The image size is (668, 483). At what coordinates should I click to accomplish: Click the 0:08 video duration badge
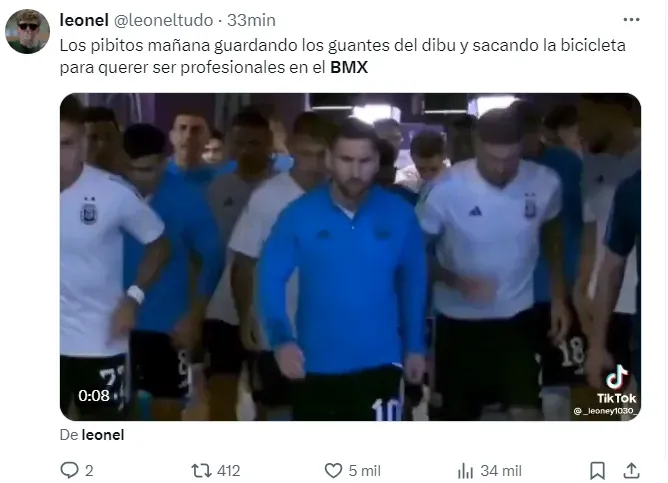(94, 396)
